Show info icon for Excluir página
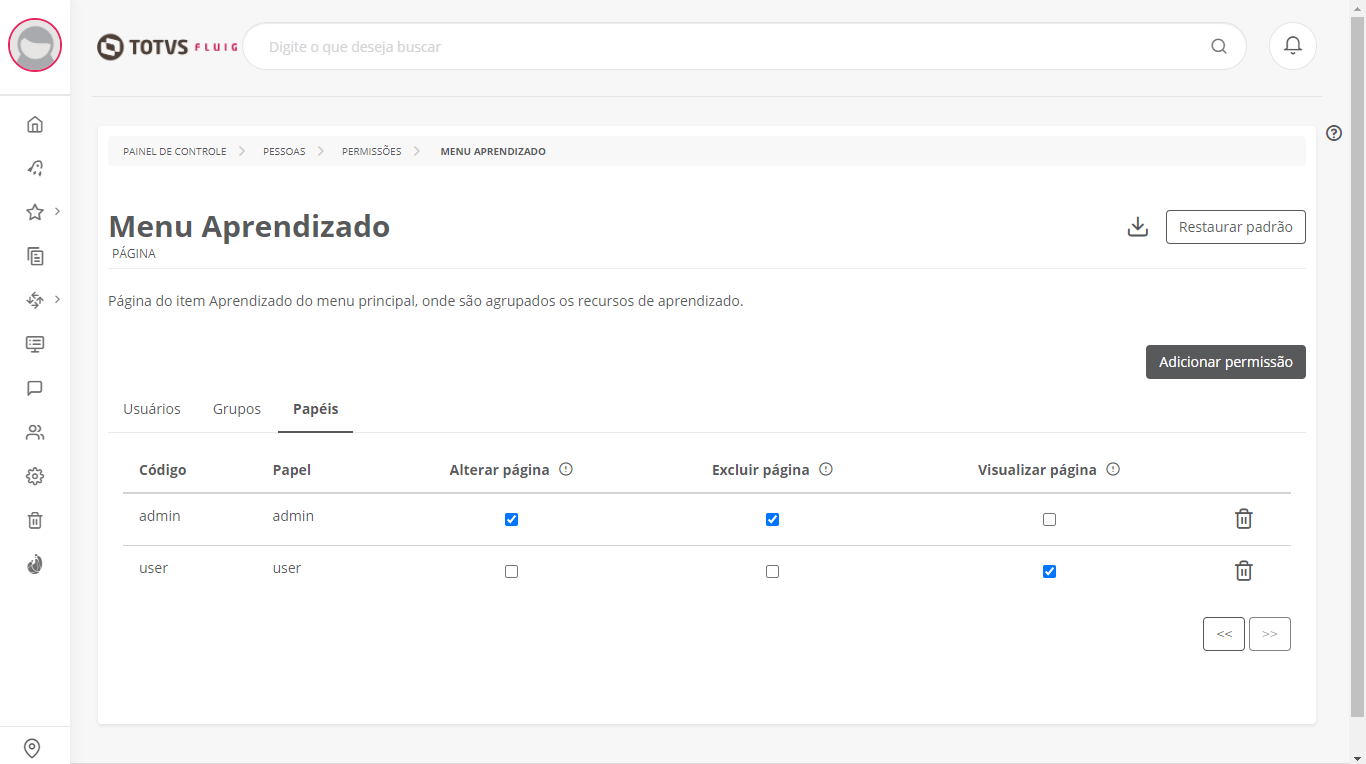Screen dimensions: 1366x764 point(826,469)
